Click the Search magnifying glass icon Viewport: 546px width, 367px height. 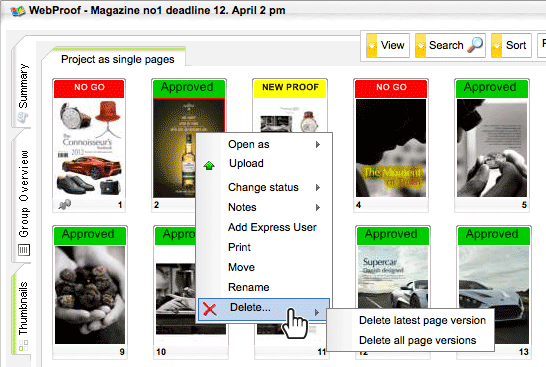click(x=475, y=45)
